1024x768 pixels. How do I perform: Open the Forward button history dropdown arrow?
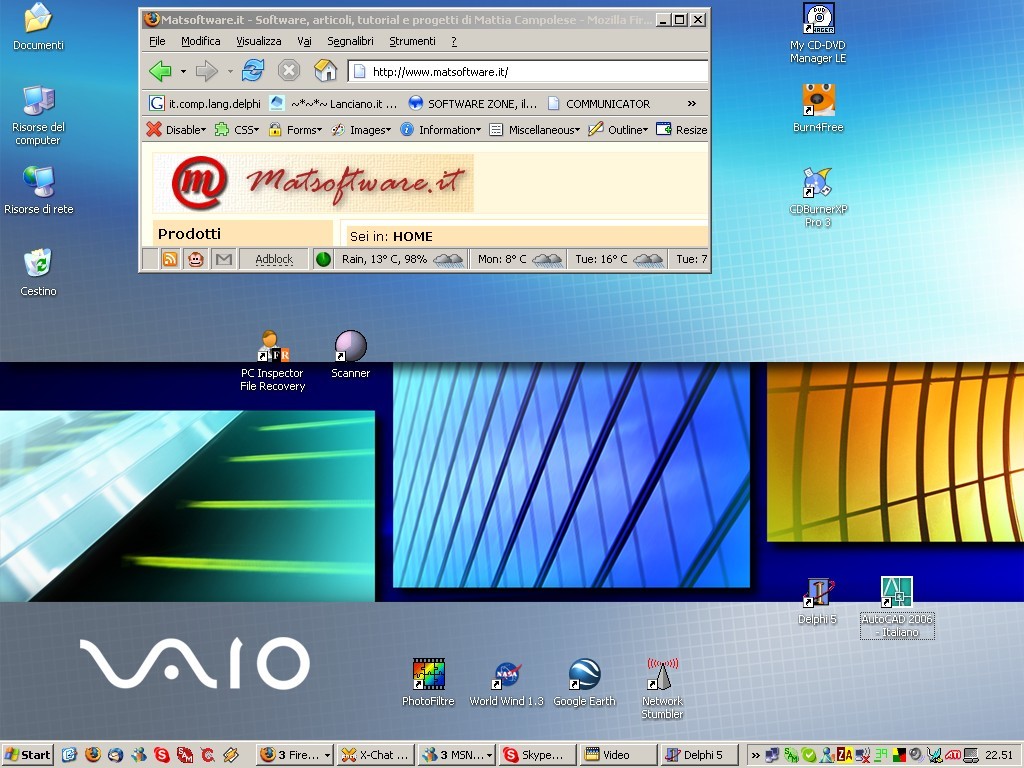pos(230,71)
